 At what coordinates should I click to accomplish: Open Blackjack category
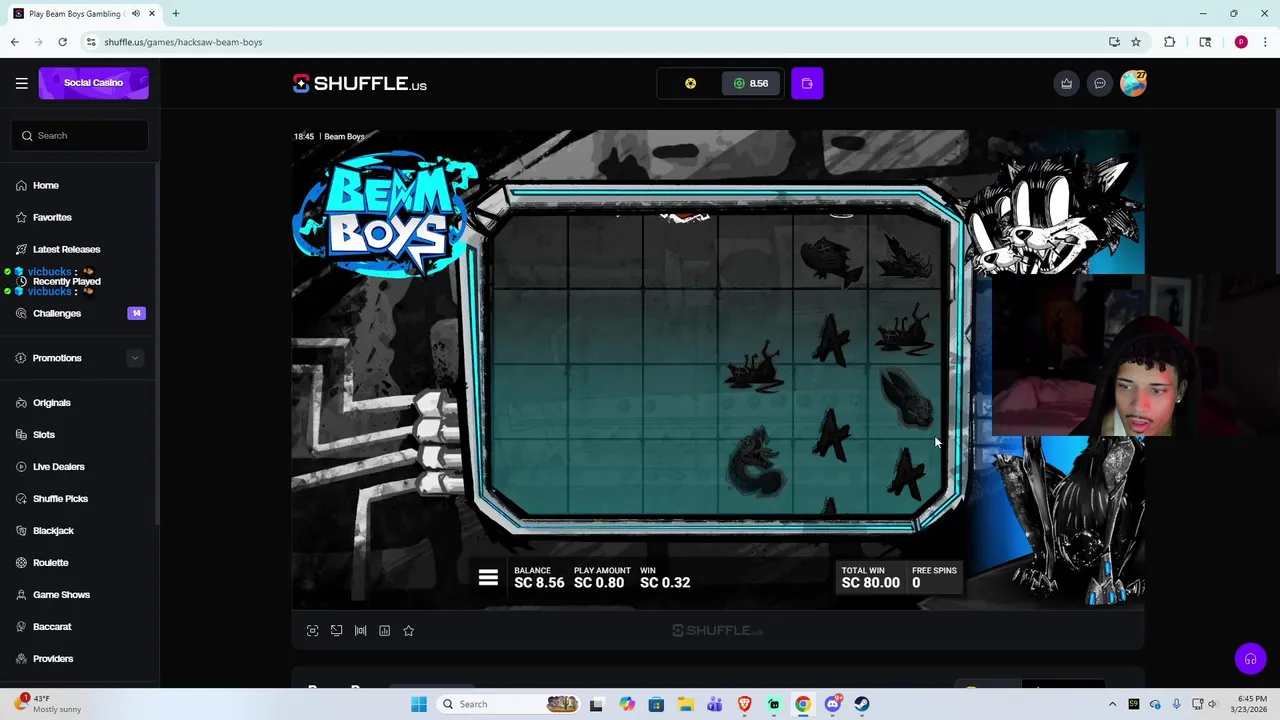(53, 530)
